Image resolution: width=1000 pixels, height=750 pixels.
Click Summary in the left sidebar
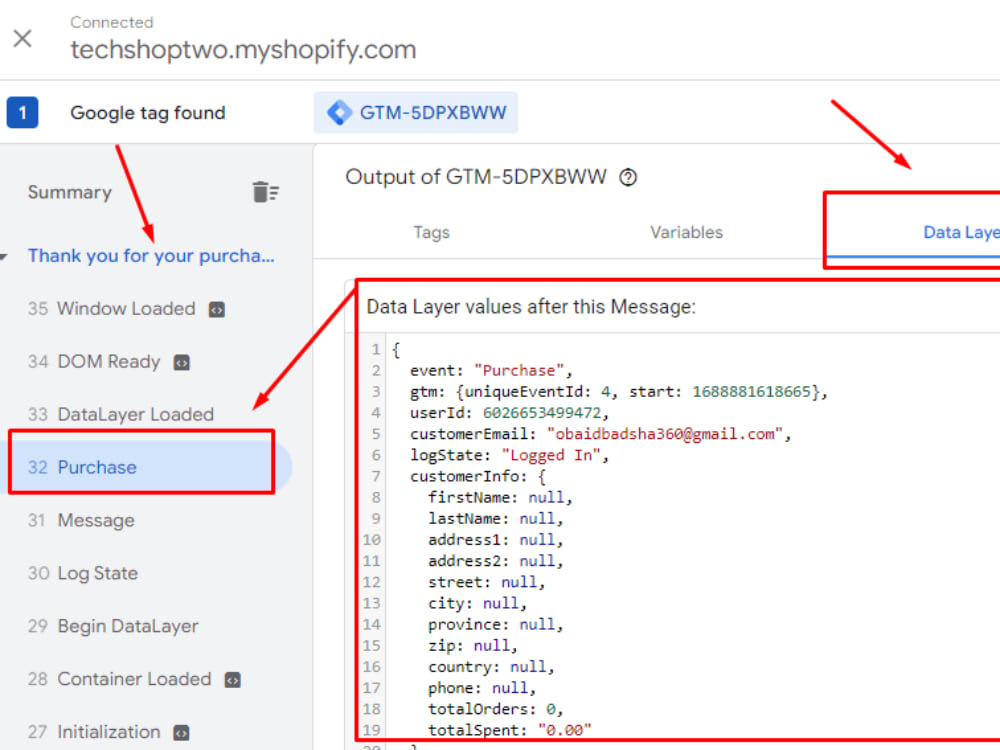pyautogui.click(x=69, y=191)
